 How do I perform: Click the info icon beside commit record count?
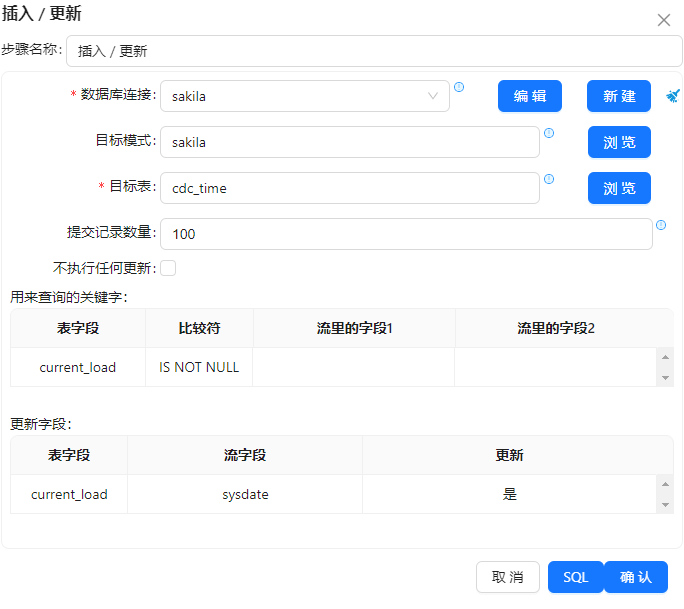[x=661, y=225]
